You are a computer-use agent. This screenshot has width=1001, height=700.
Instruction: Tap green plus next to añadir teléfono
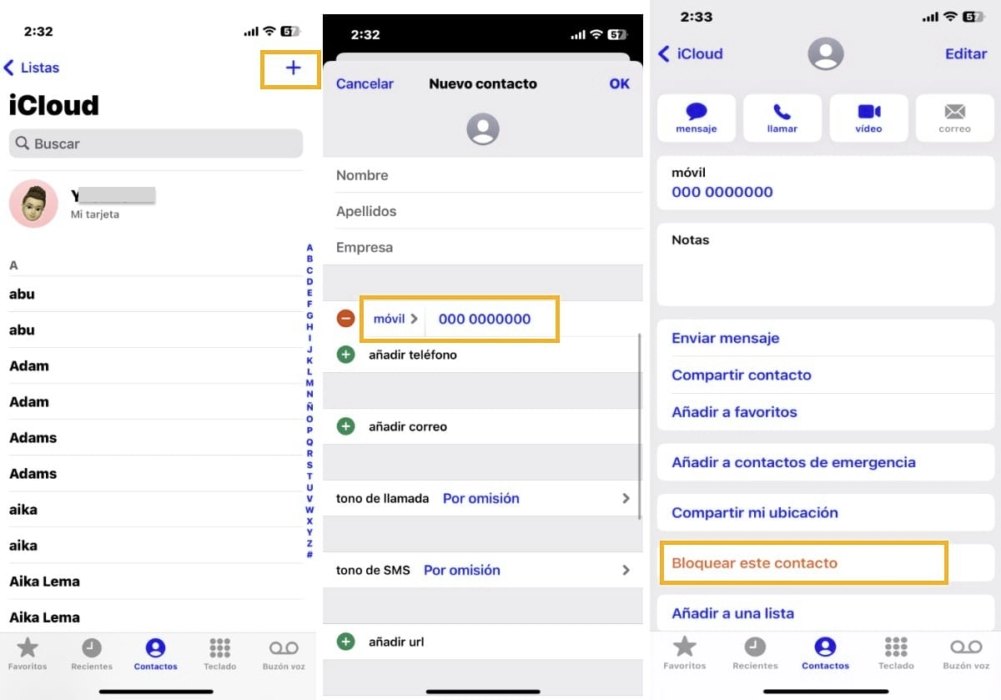346,355
